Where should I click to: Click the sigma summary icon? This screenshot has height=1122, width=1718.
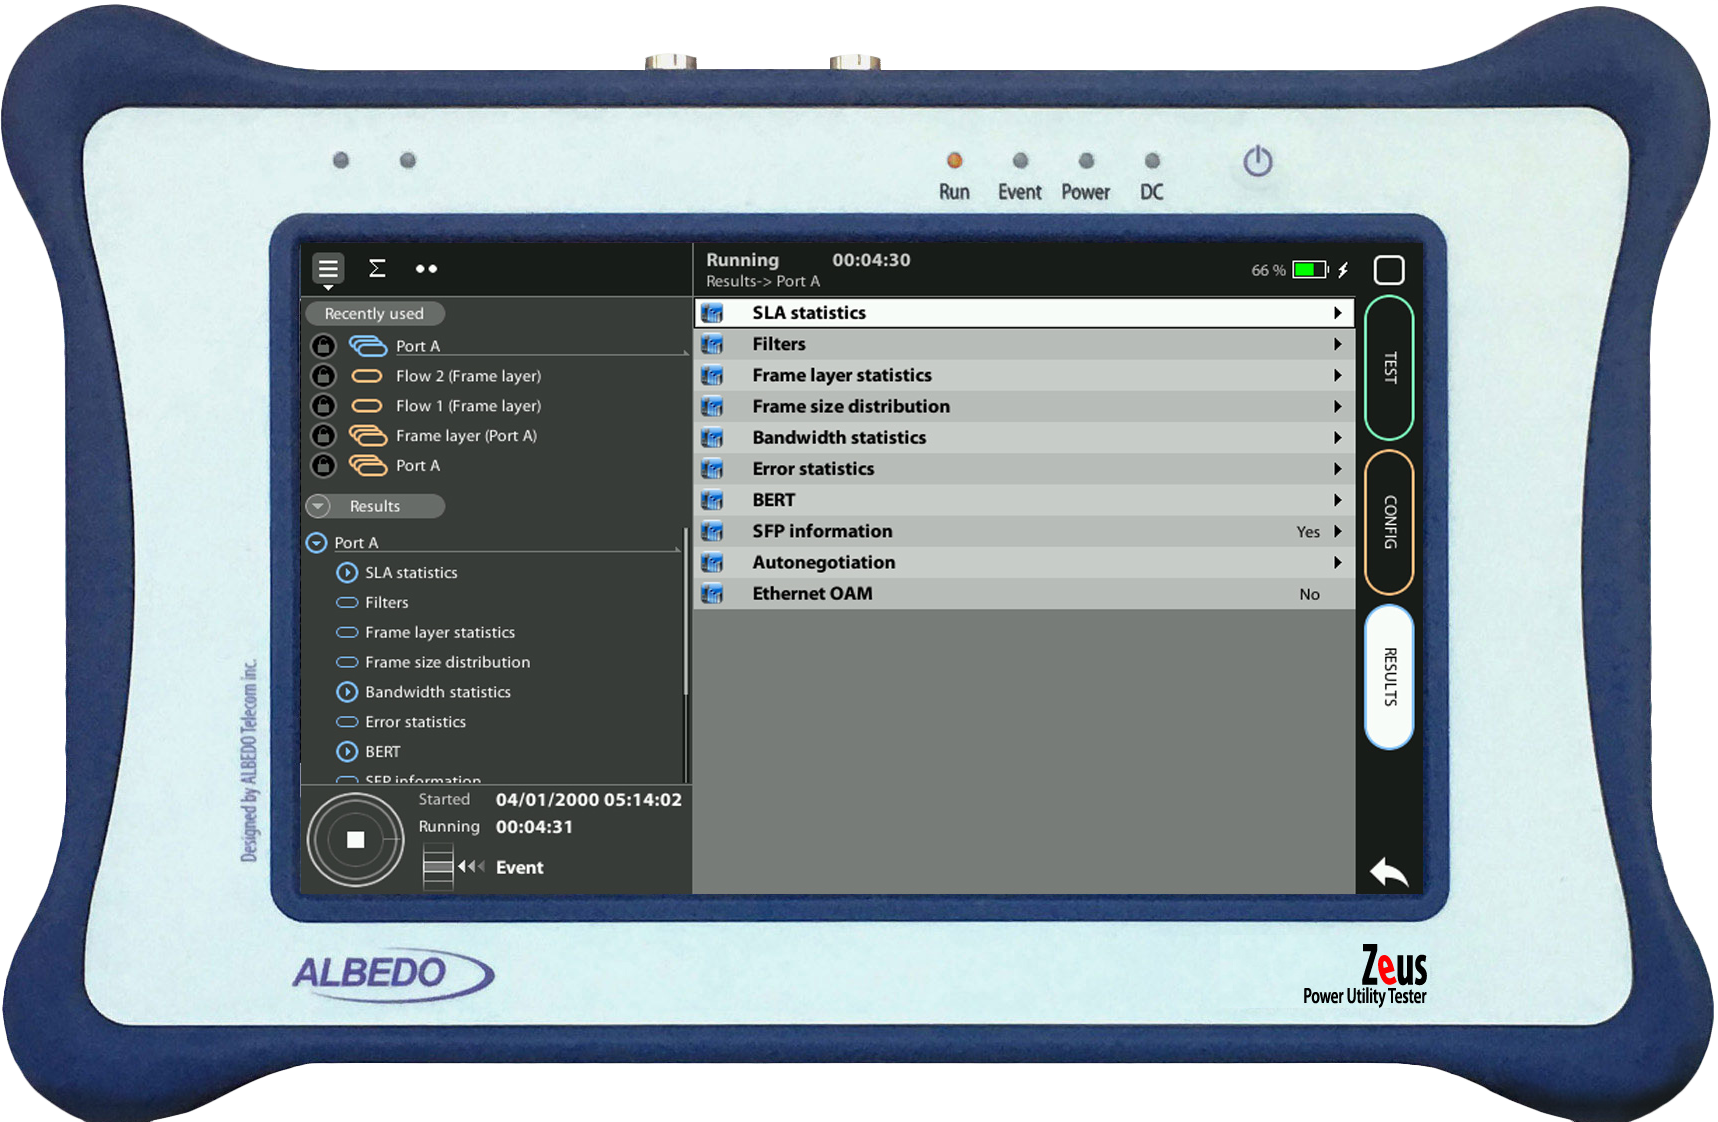376,268
